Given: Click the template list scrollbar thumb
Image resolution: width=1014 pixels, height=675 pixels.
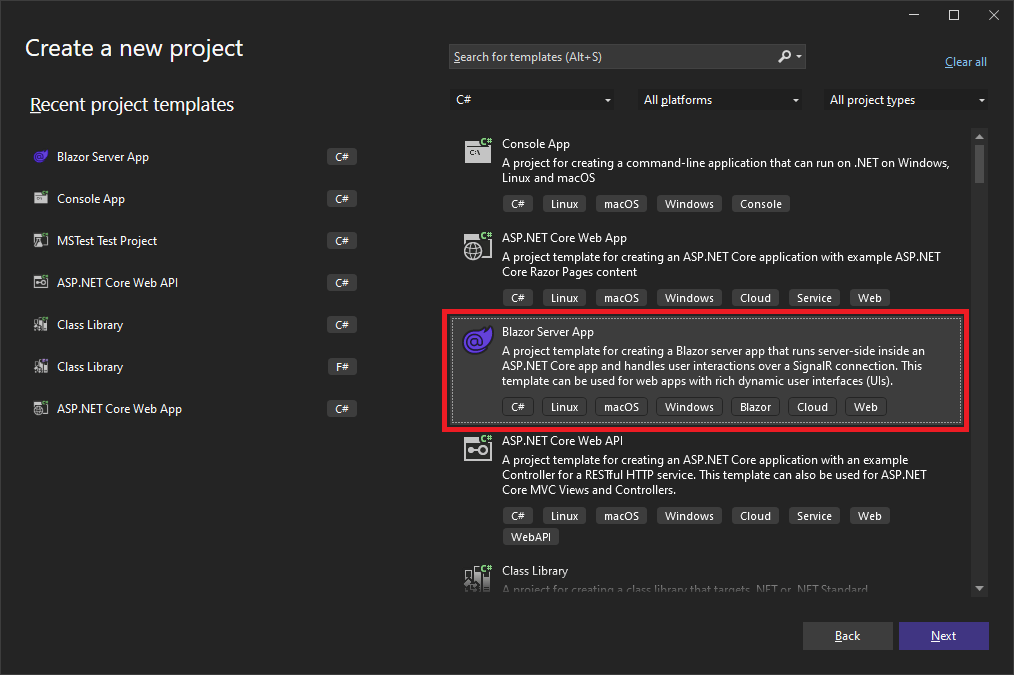Looking at the screenshot, I should tap(979, 164).
